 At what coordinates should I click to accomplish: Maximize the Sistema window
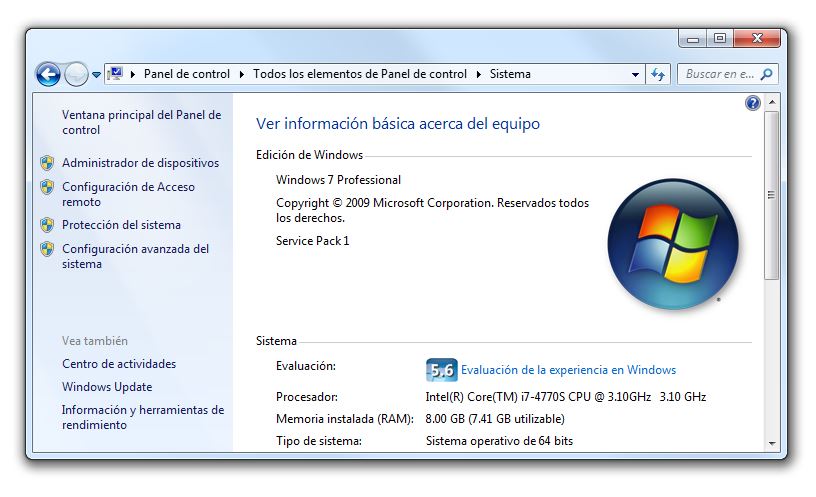[720, 39]
